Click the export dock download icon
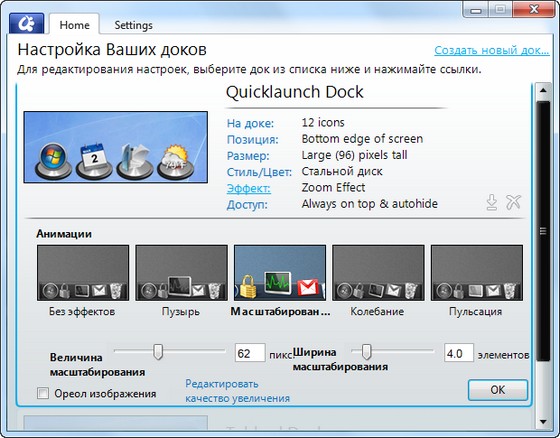The width and height of the screenshot is (560, 438). point(492,202)
